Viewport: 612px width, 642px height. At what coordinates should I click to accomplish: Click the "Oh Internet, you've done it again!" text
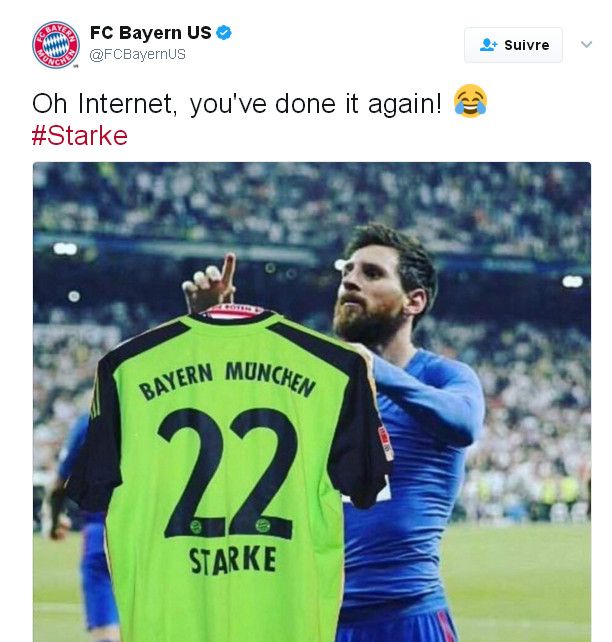(x=237, y=104)
